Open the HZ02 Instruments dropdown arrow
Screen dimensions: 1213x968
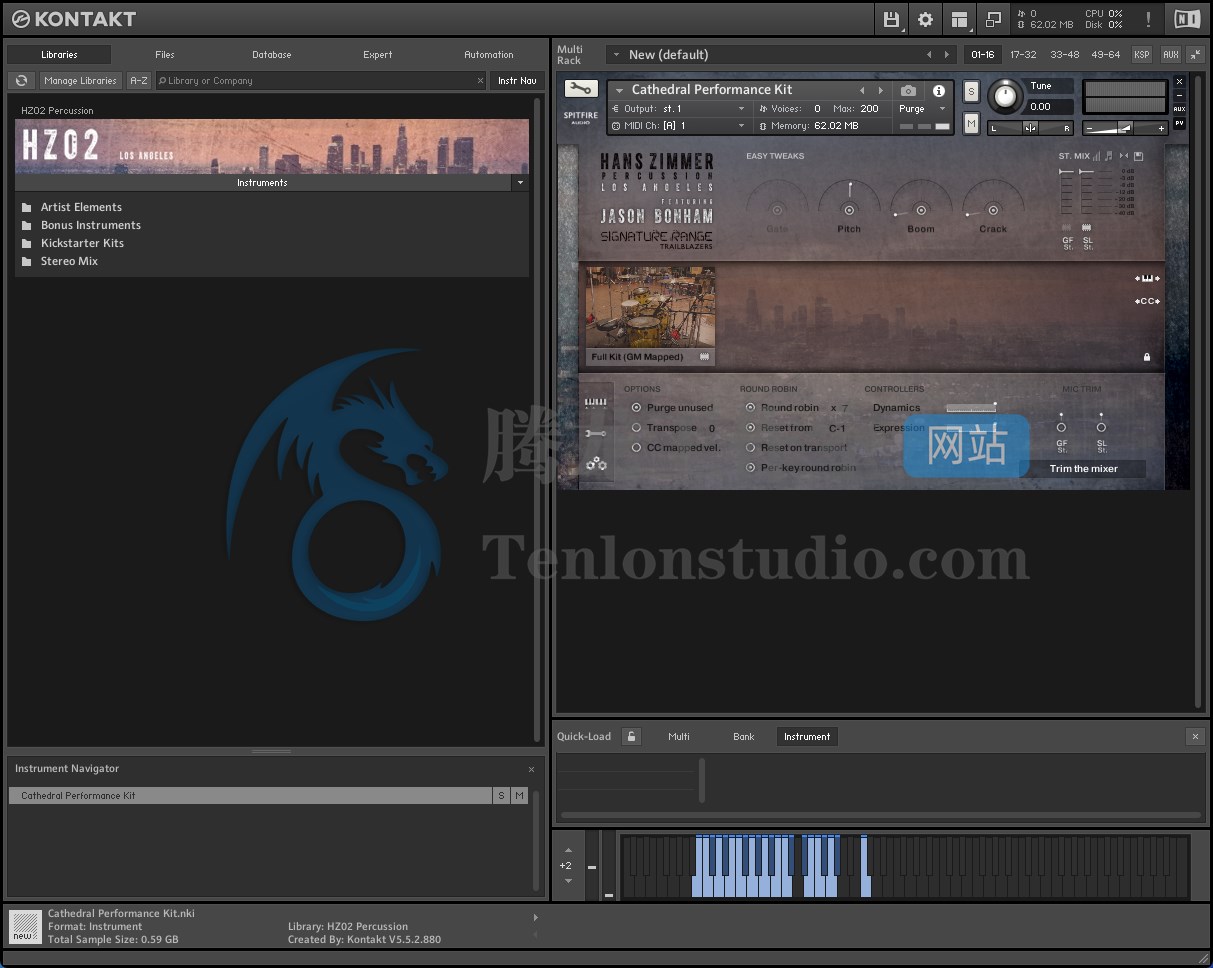pyautogui.click(x=519, y=183)
